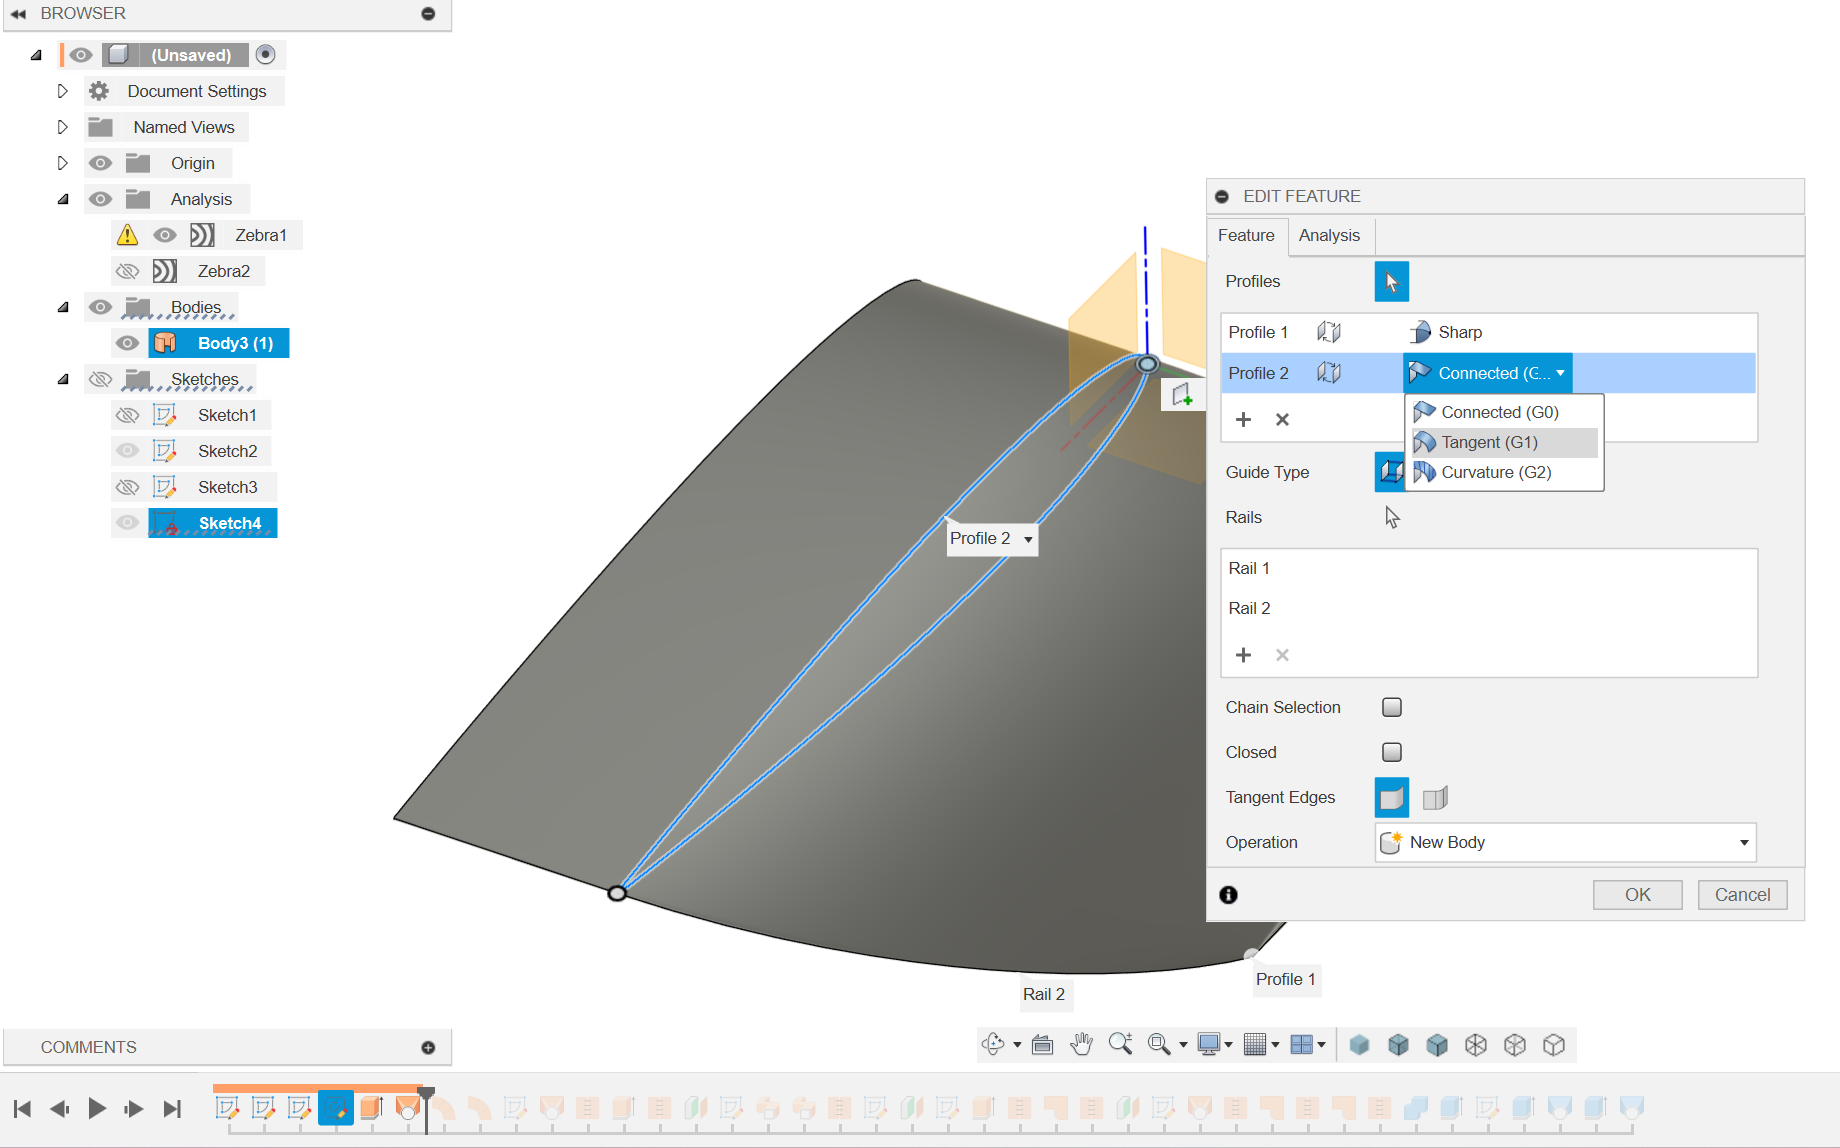Toggle Chain Selection on

click(x=1391, y=706)
